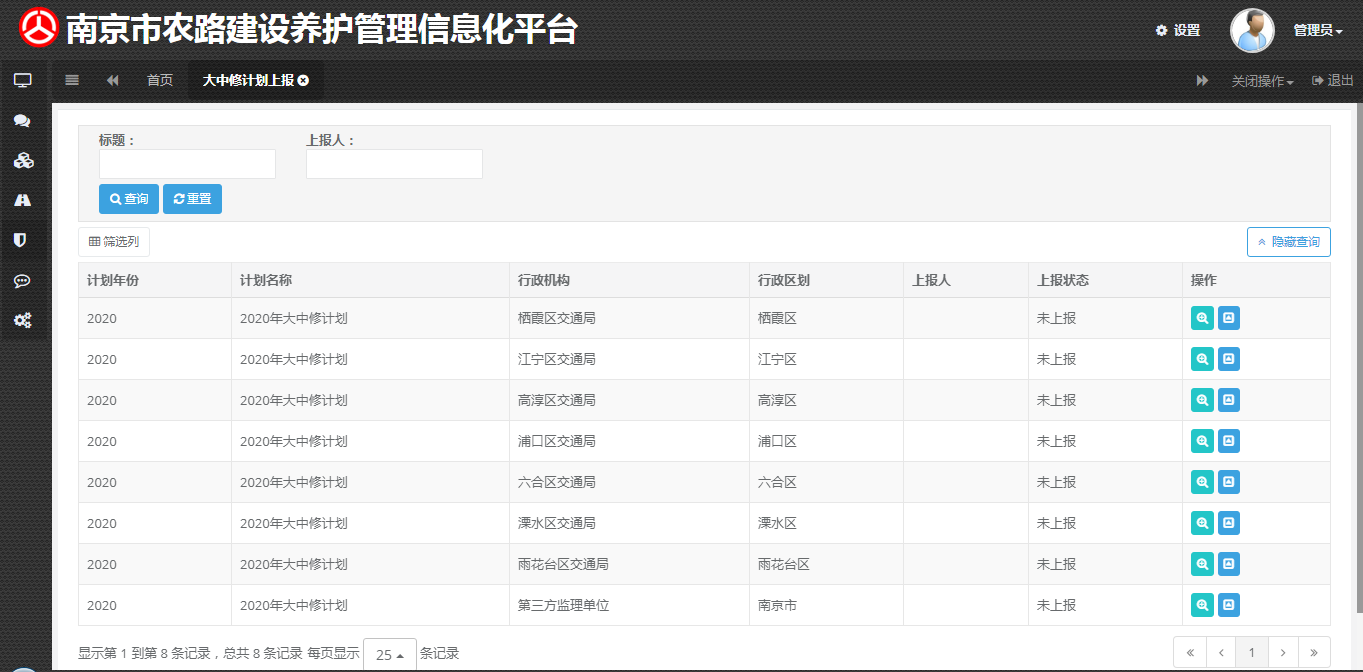Focus the 标题 input field
1363x672 pixels.
pyautogui.click(x=187, y=164)
